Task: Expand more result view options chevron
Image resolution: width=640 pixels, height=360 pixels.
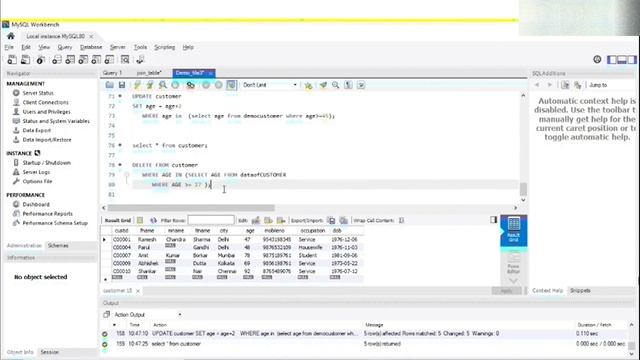Action: pos(513,281)
